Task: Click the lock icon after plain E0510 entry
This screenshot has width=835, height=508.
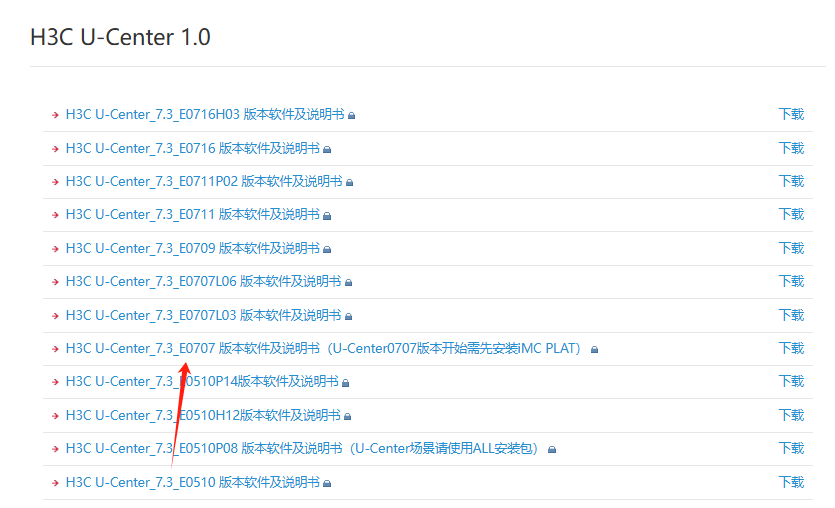Action: [x=327, y=484]
